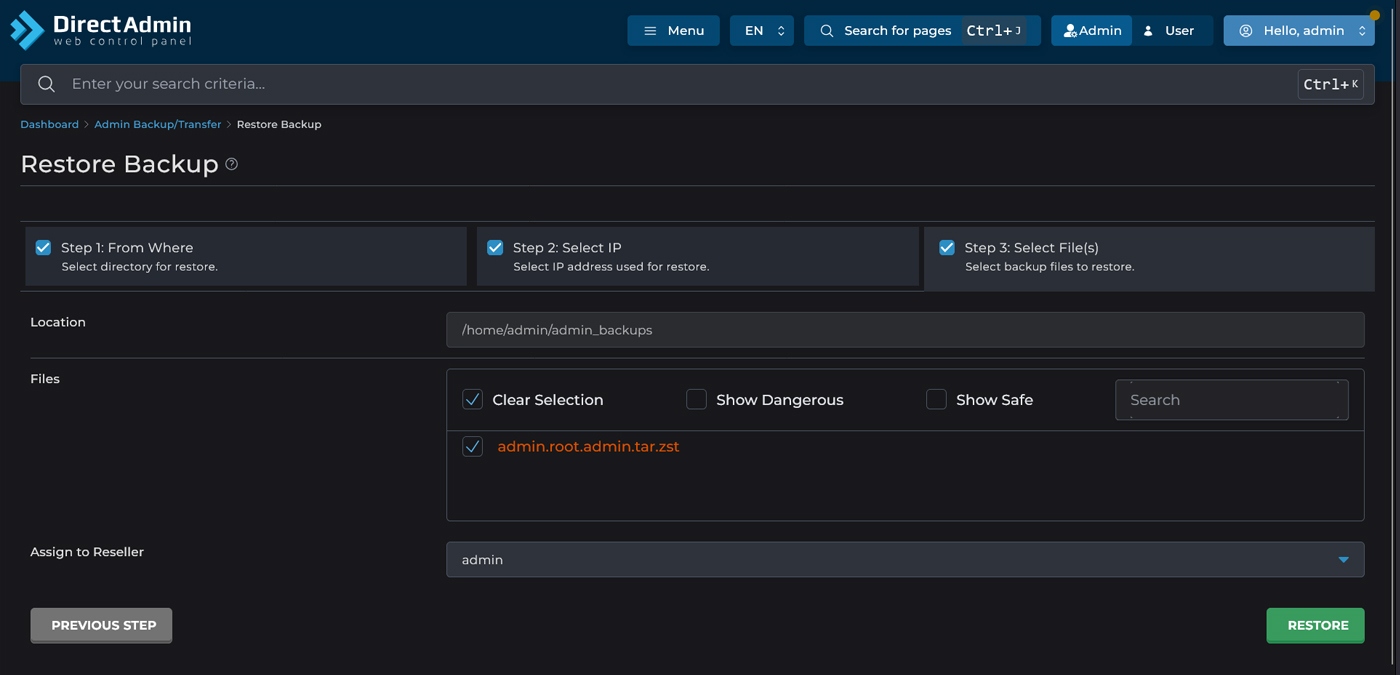Toggle the Clear Selection checkbox
1400x675 pixels.
(x=473, y=400)
